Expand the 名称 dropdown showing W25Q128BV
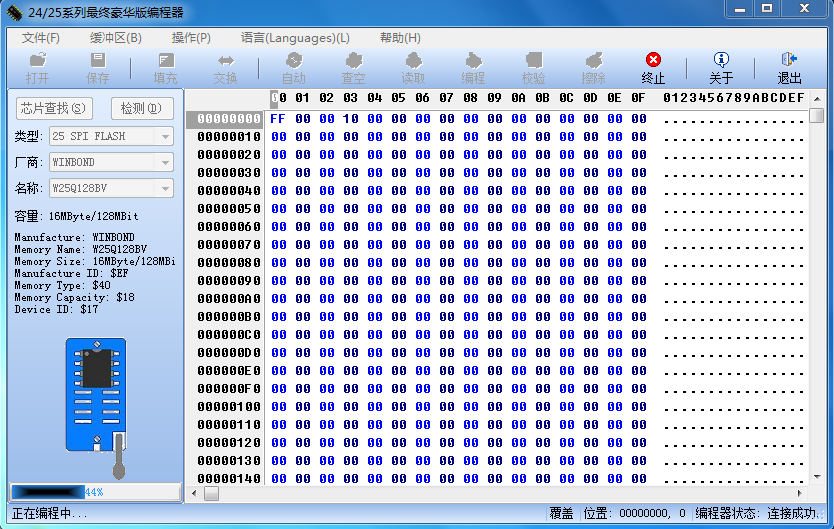 tap(165, 188)
